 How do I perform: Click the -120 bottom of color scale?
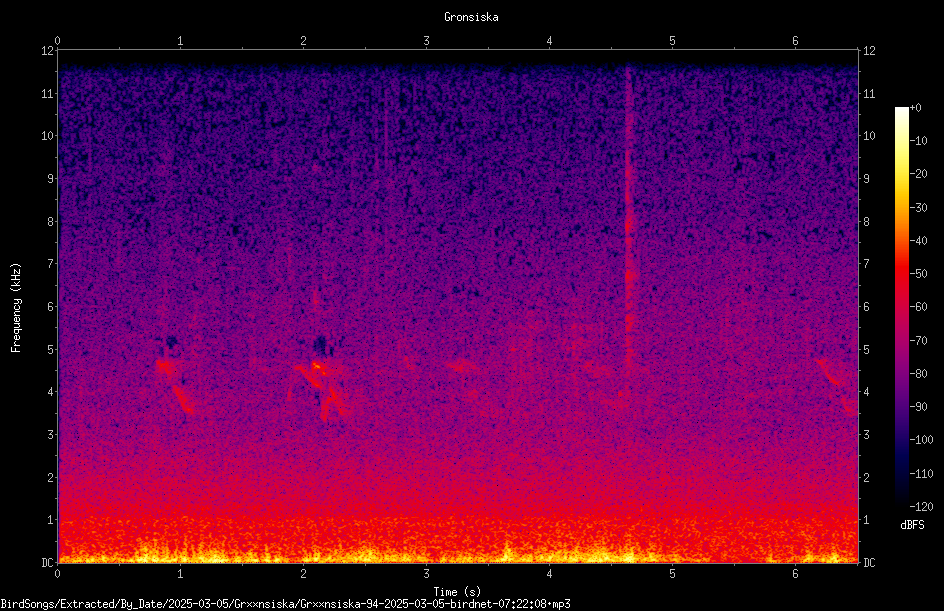(921, 506)
